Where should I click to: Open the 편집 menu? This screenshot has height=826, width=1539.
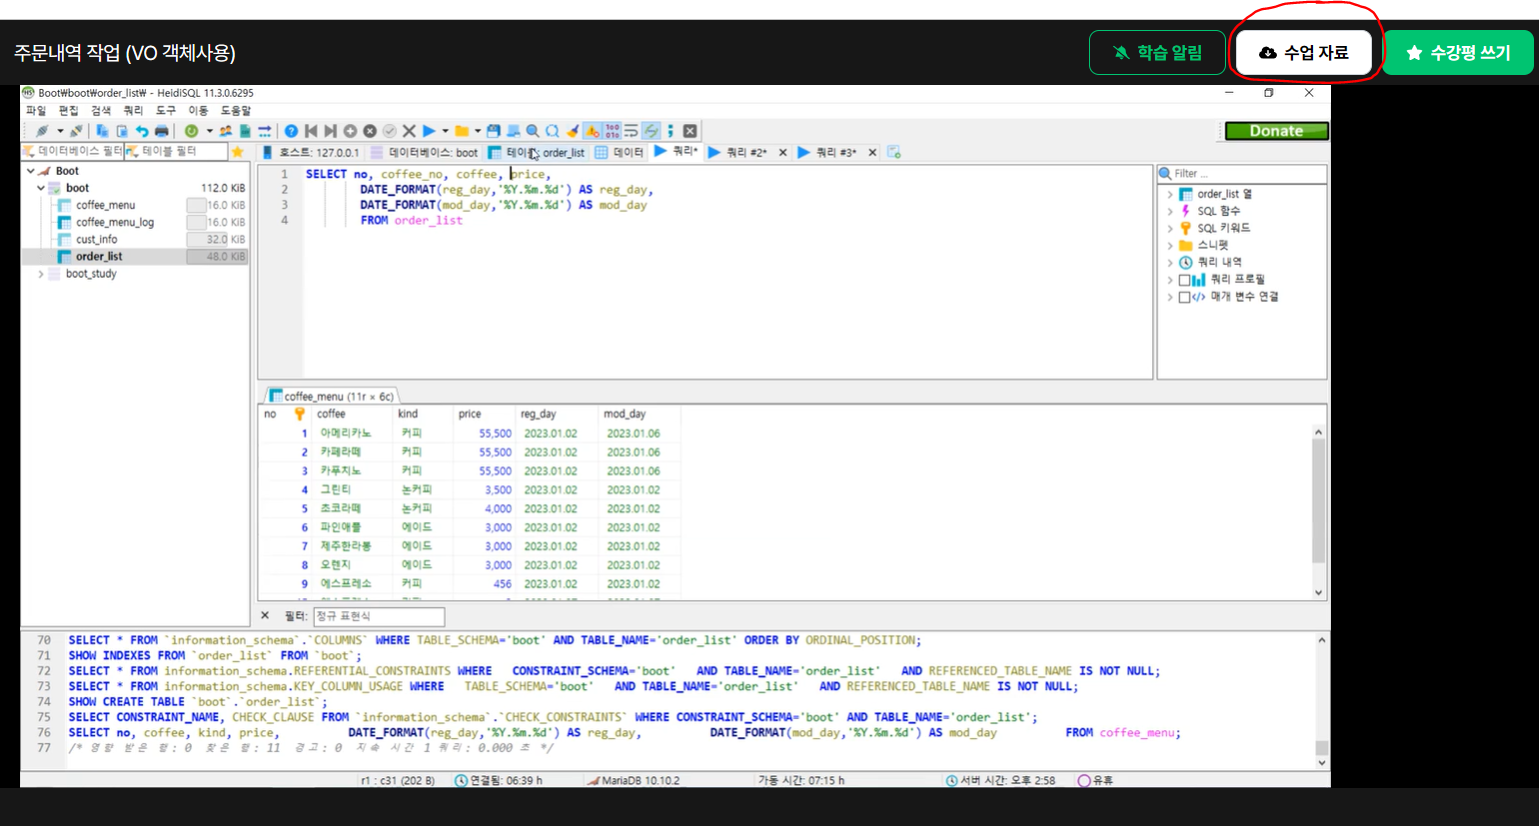(68, 111)
